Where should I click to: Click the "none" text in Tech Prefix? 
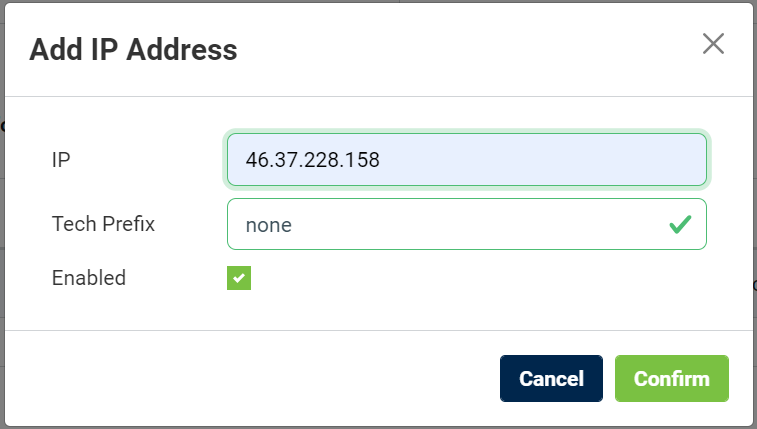coord(268,225)
